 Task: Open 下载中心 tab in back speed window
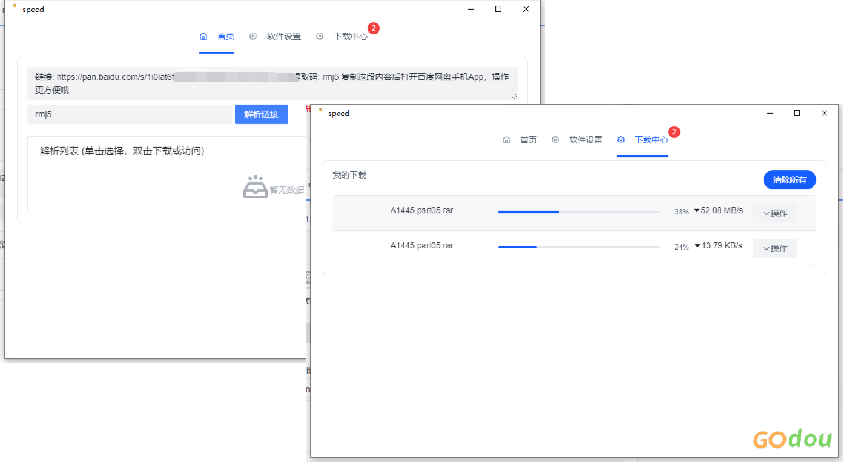[351, 37]
